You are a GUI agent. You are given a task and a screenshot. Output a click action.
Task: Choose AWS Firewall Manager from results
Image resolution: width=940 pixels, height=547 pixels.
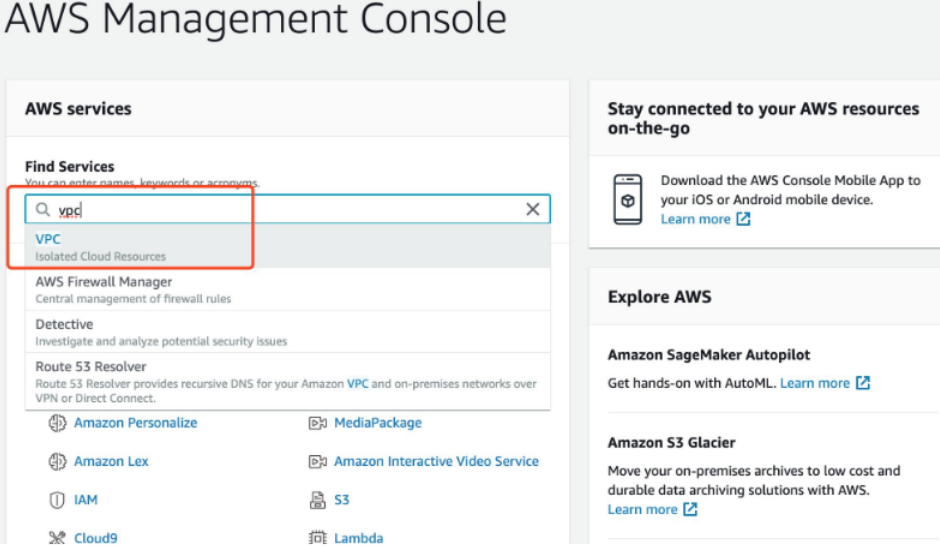[287, 289]
